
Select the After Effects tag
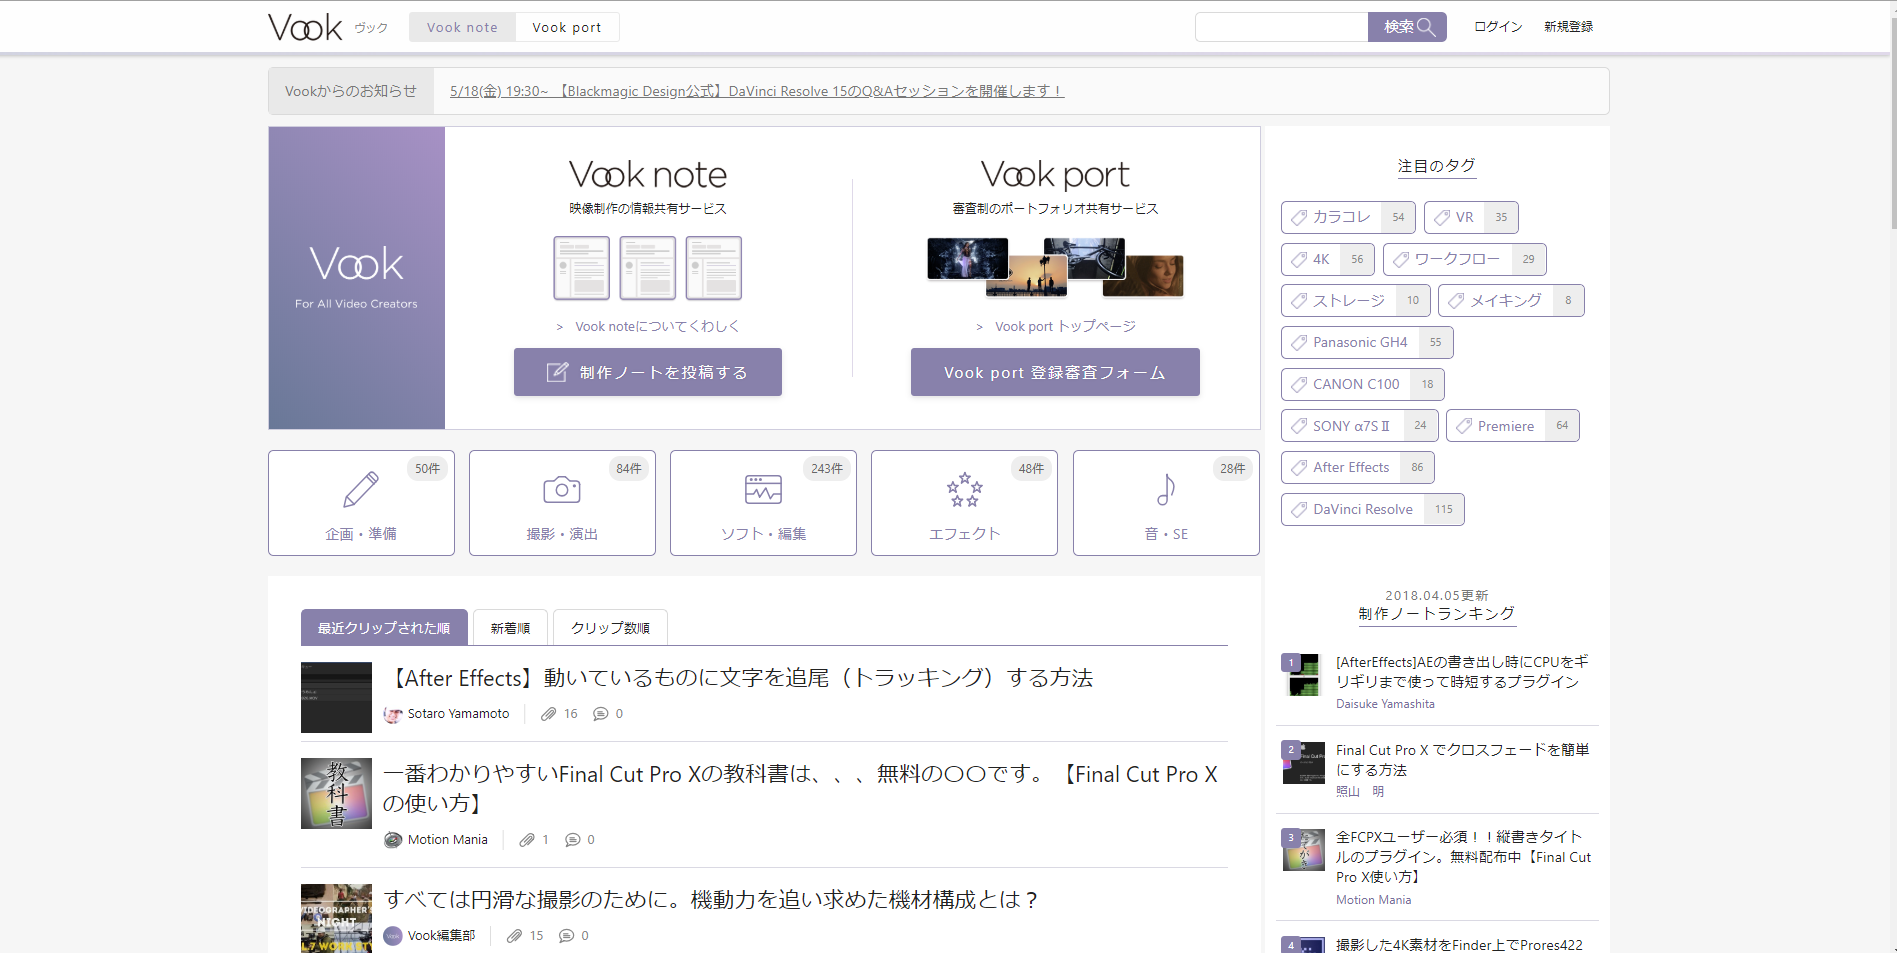1350,467
